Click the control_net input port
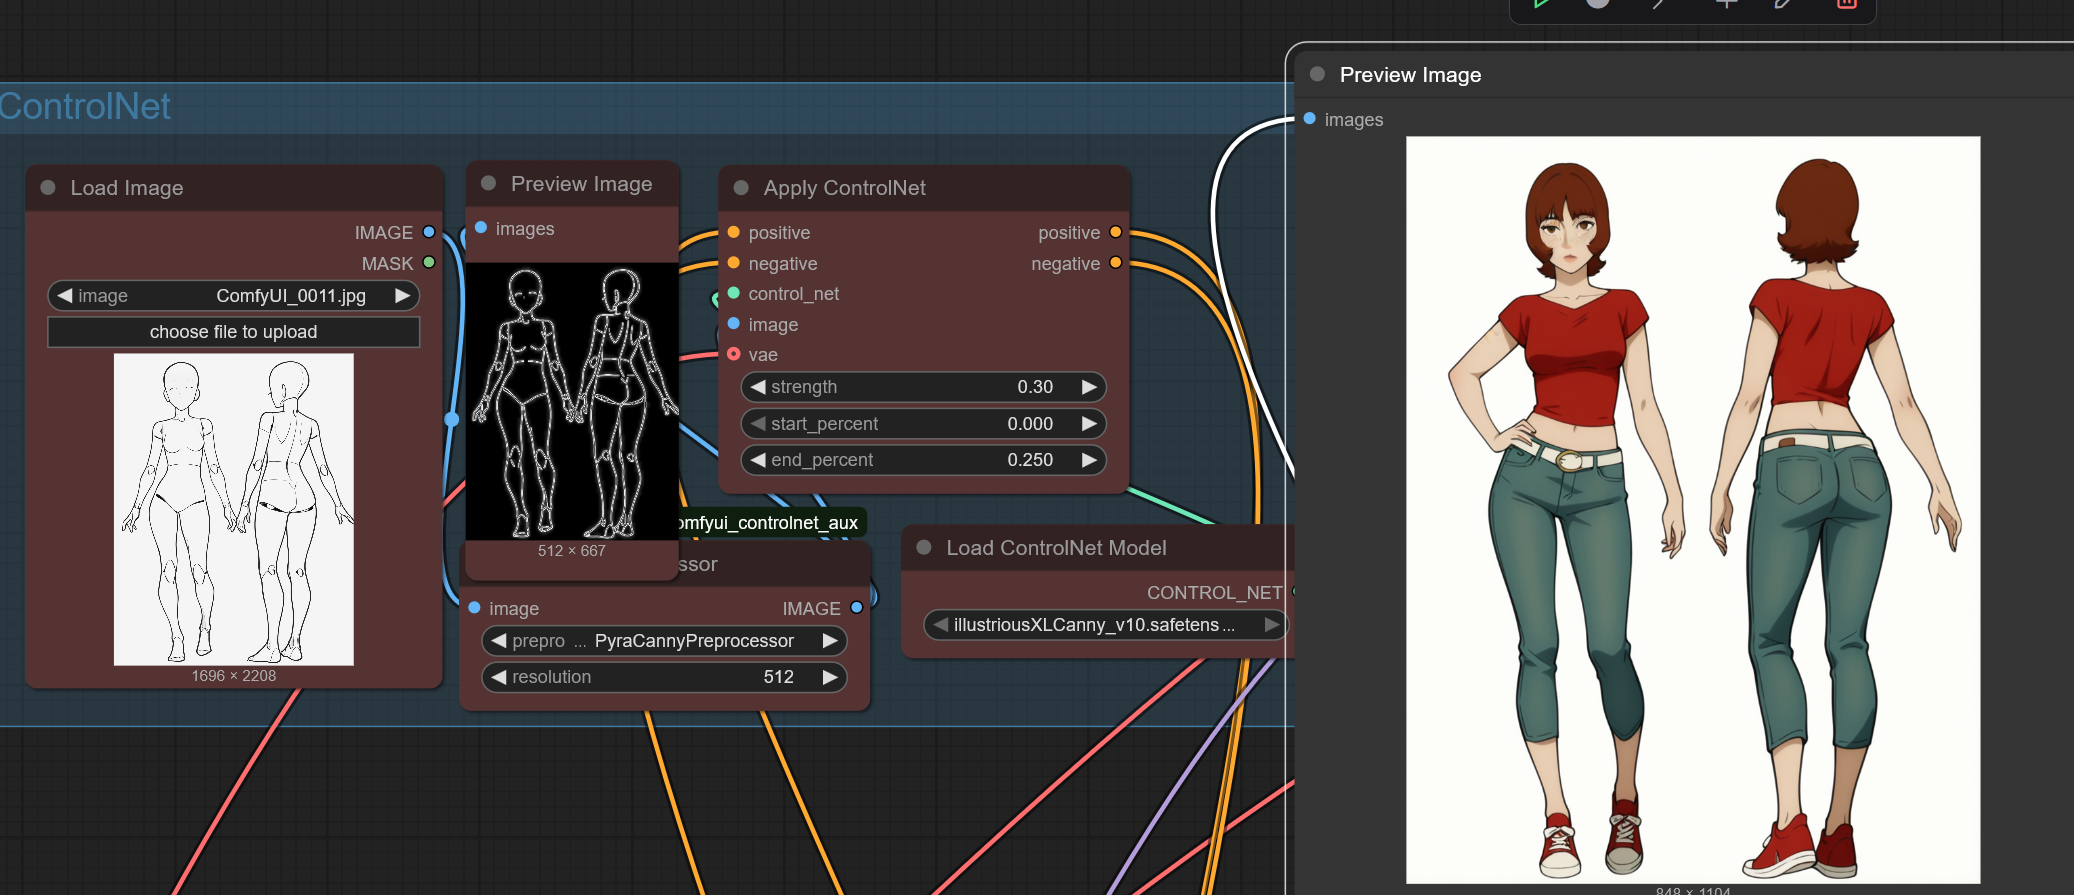Viewport: 2074px width, 895px height. tap(734, 294)
